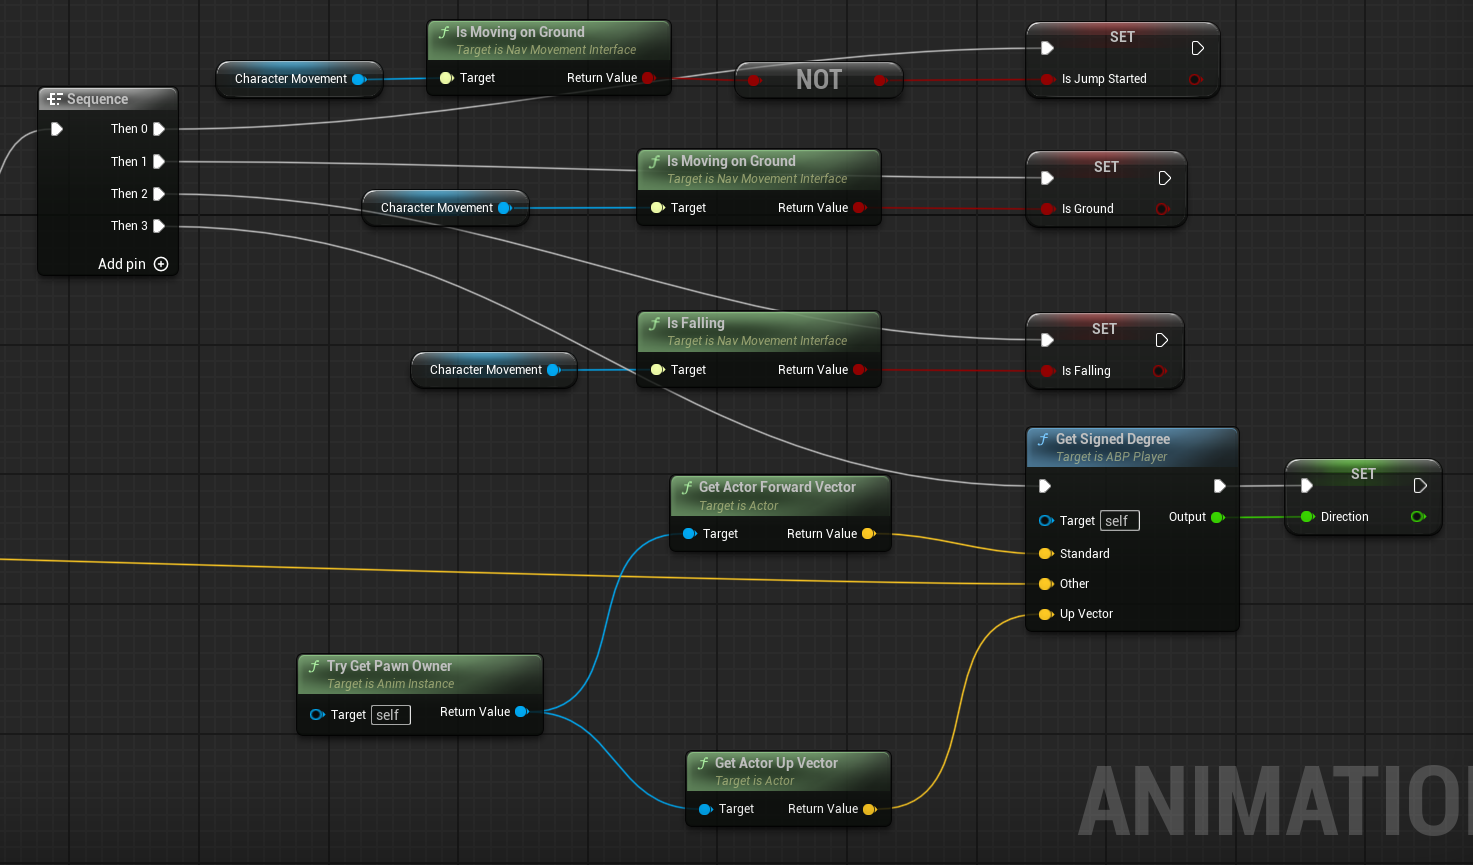The image size is (1473, 865).
Task: Click the SET Is Ground input execution pin
Action: pos(1047,178)
